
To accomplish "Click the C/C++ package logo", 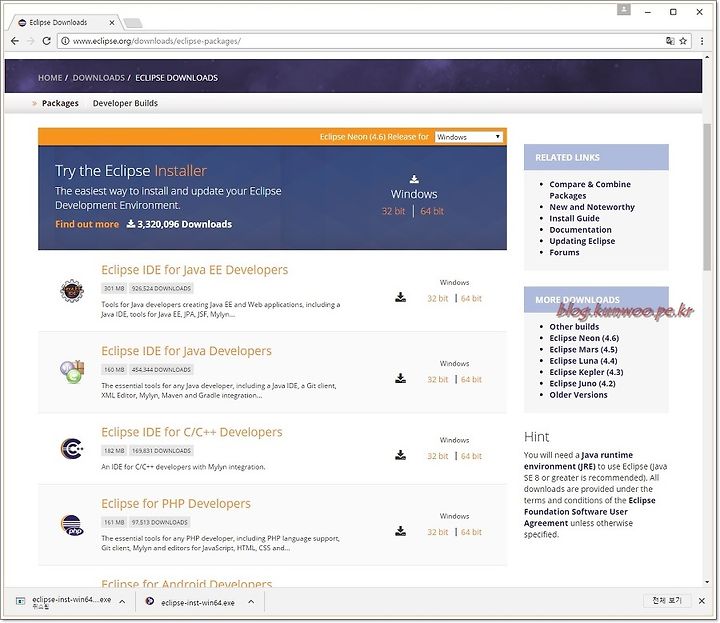I will pyautogui.click(x=72, y=449).
